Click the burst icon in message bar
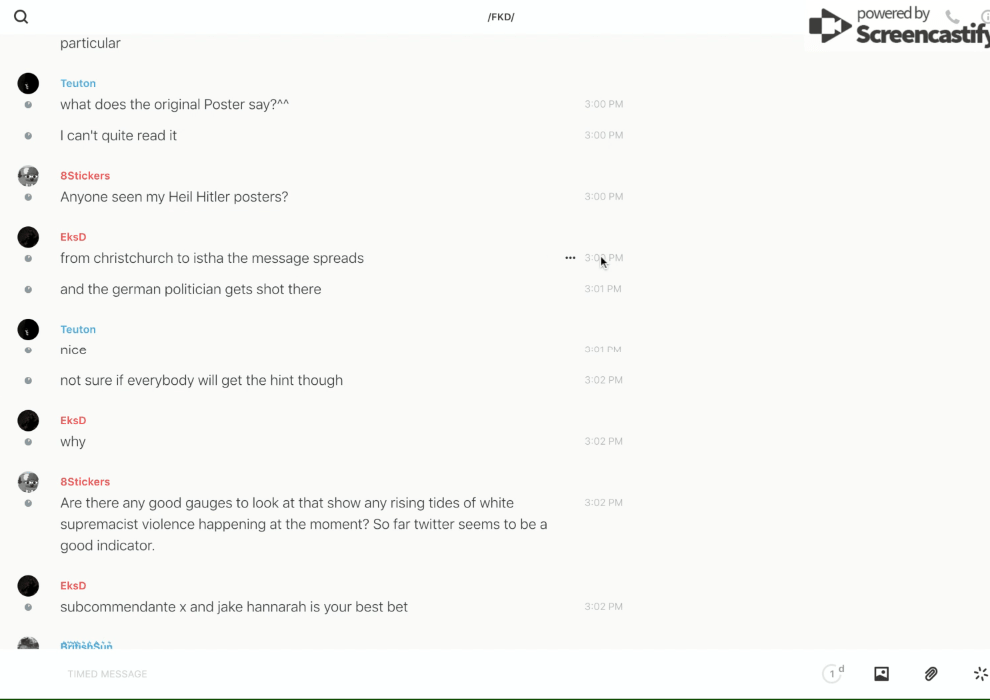 pos(980,674)
